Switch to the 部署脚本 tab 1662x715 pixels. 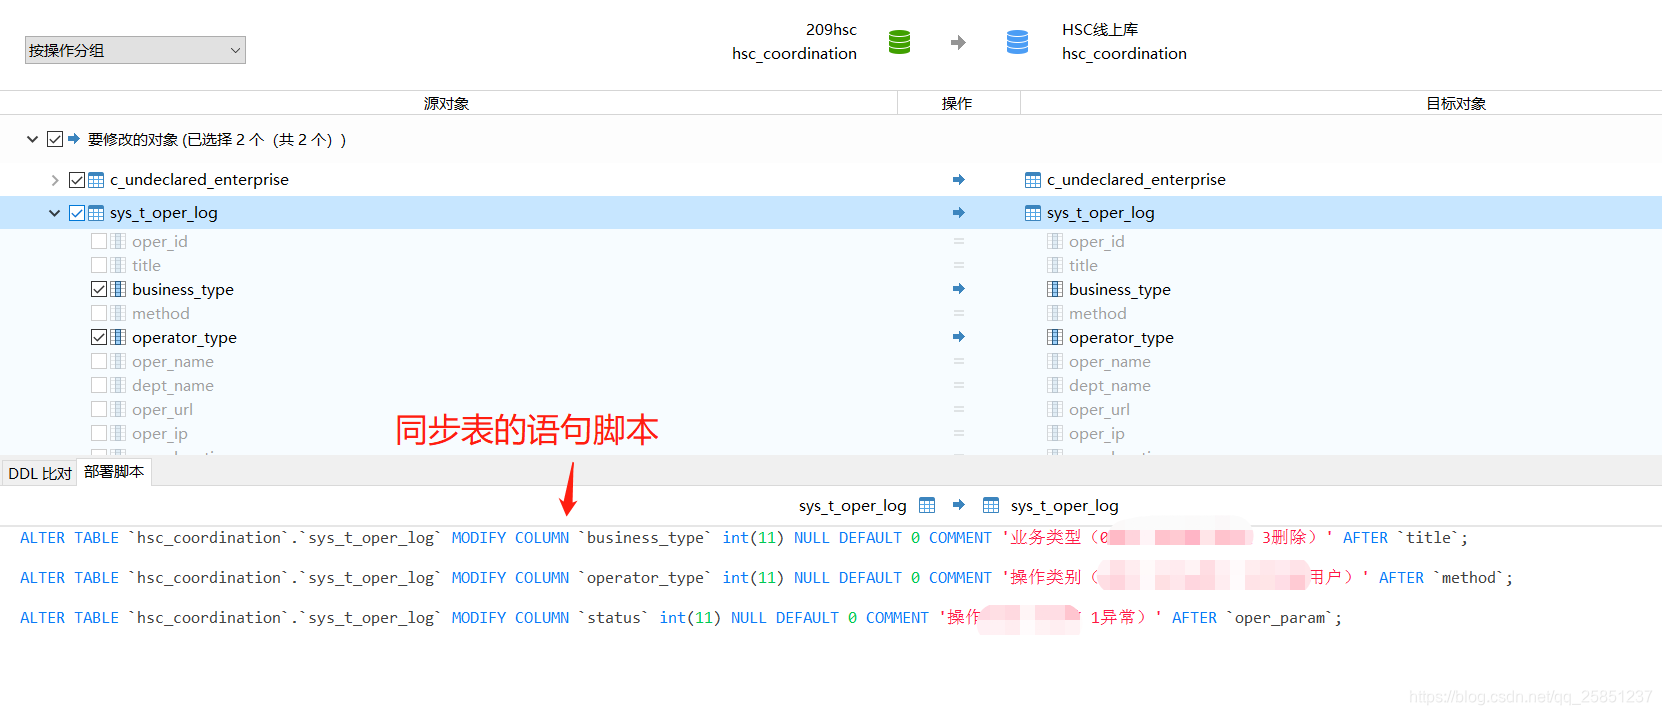coord(114,472)
